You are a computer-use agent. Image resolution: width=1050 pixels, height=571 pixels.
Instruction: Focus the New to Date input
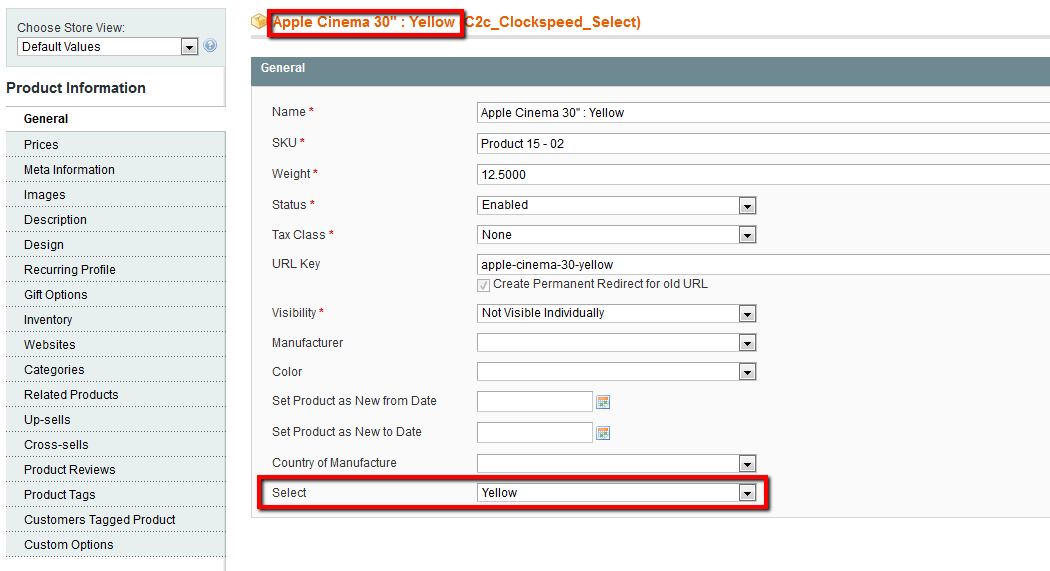tap(534, 432)
